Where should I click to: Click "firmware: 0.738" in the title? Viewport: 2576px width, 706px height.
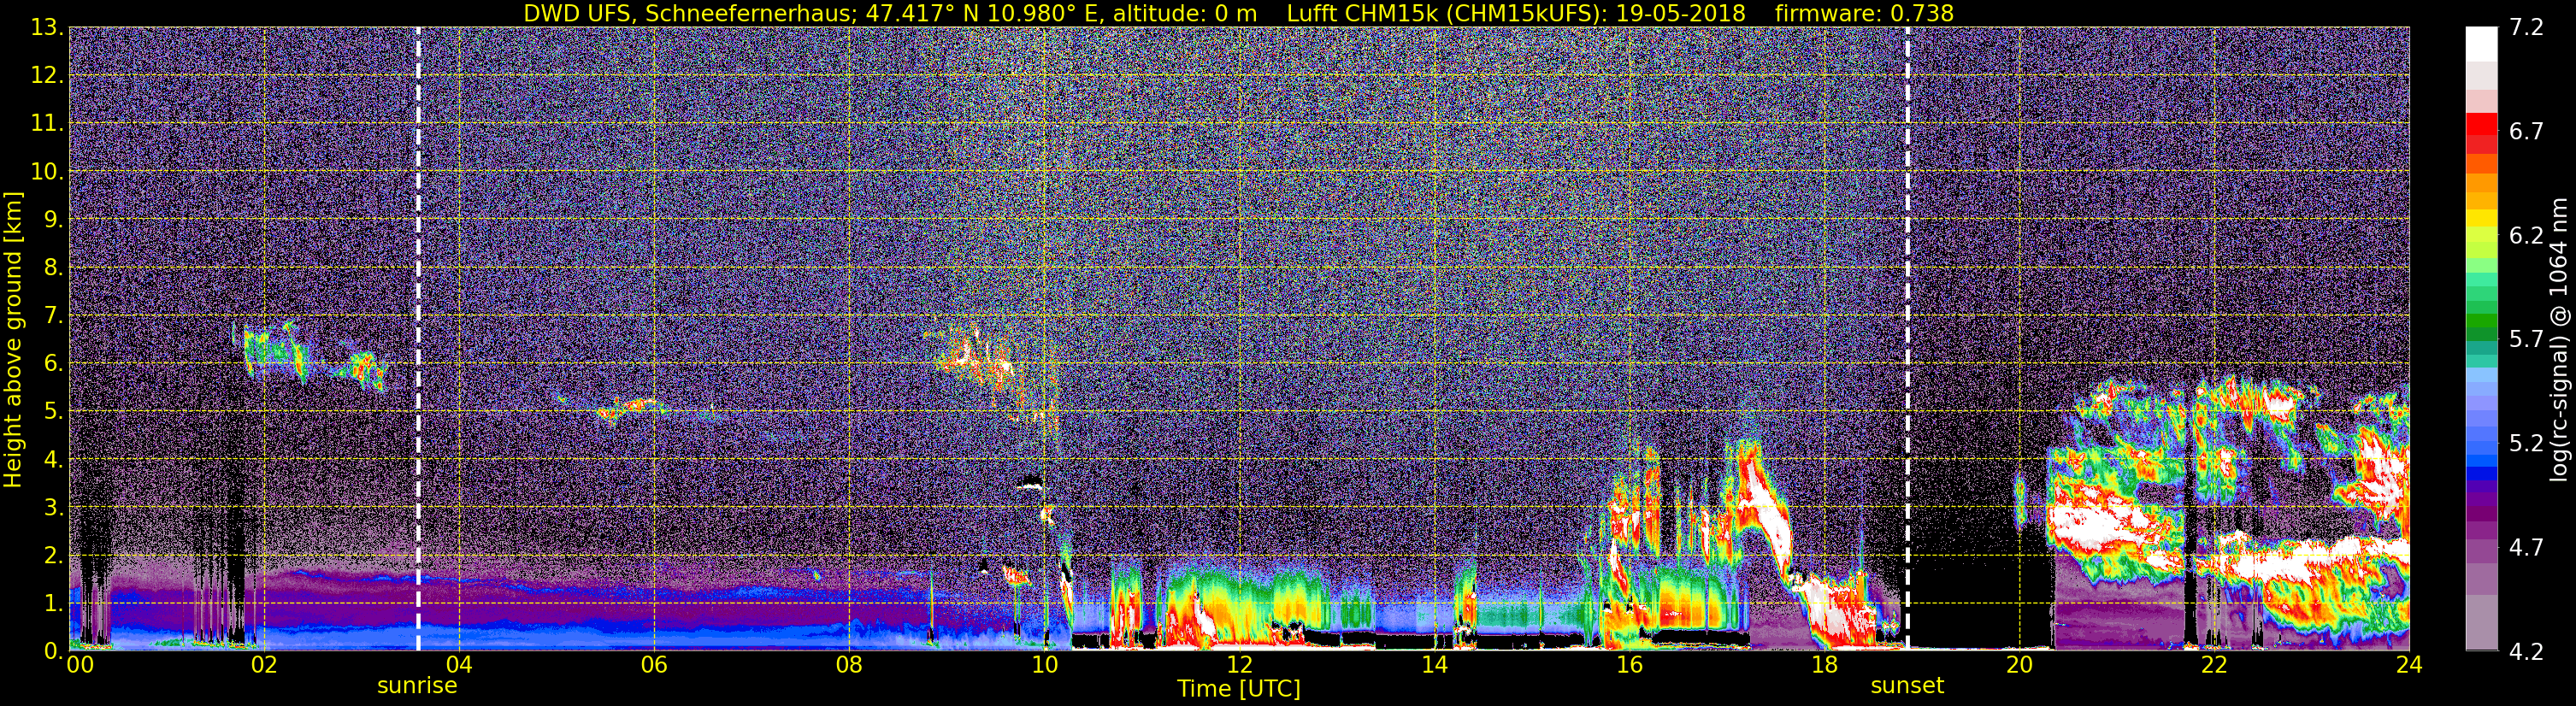point(1864,13)
